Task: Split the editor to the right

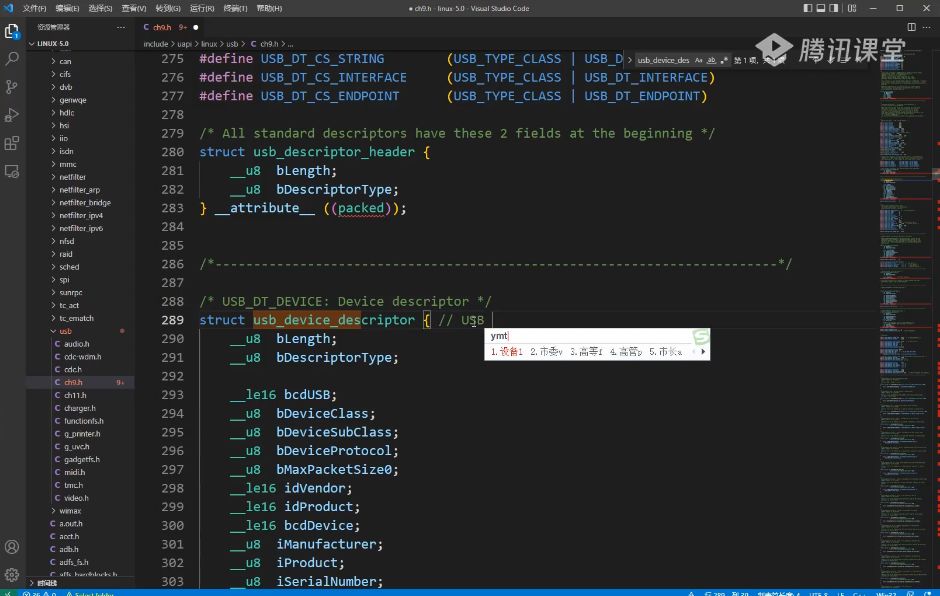Action: click(x=911, y=27)
